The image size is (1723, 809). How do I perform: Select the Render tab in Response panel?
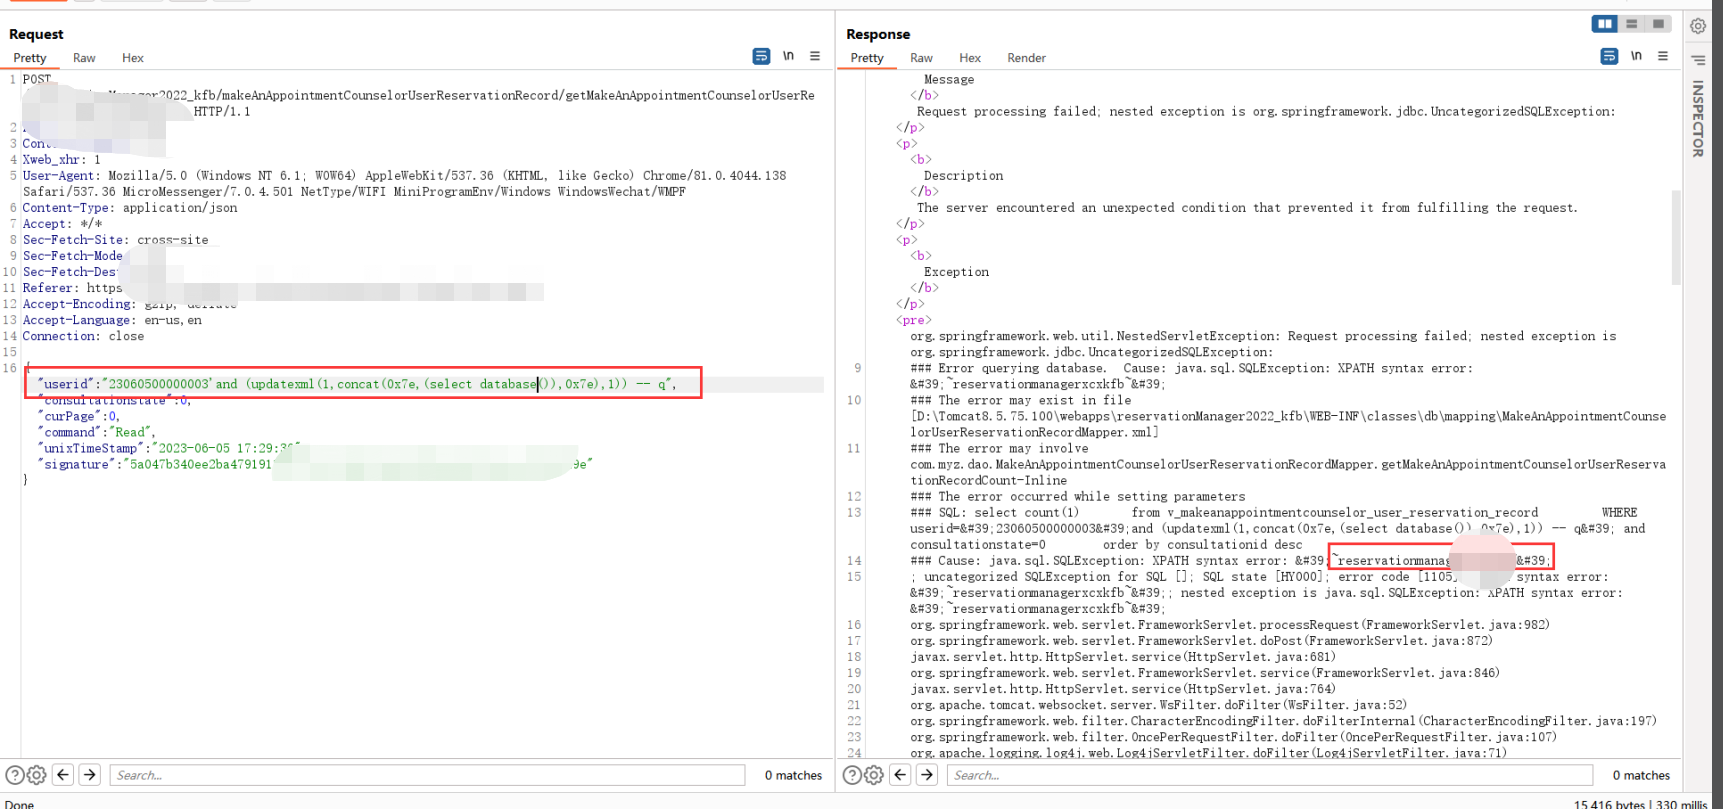pyautogui.click(x=1026, y=58)
